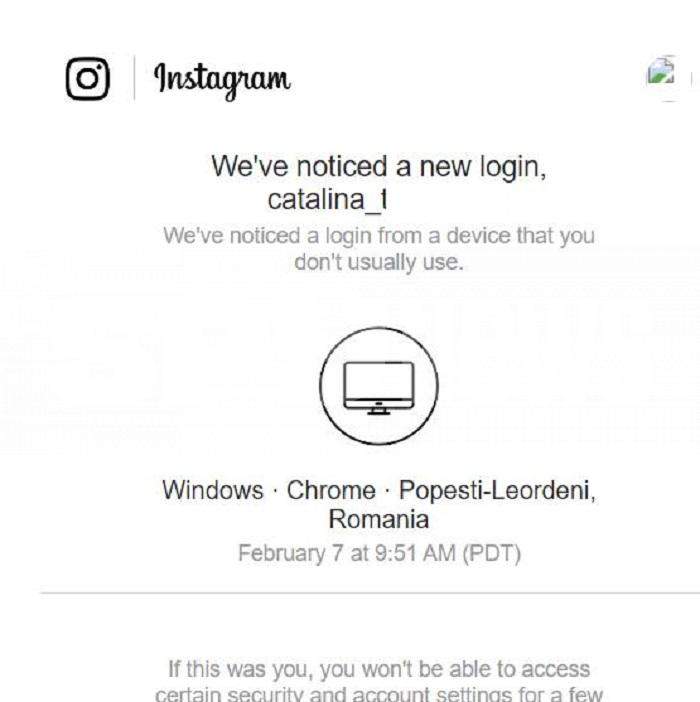Click the "certain security and account settings" line
Image resolution: width=700 pixels, height=702 pixels.
point(378,694)
